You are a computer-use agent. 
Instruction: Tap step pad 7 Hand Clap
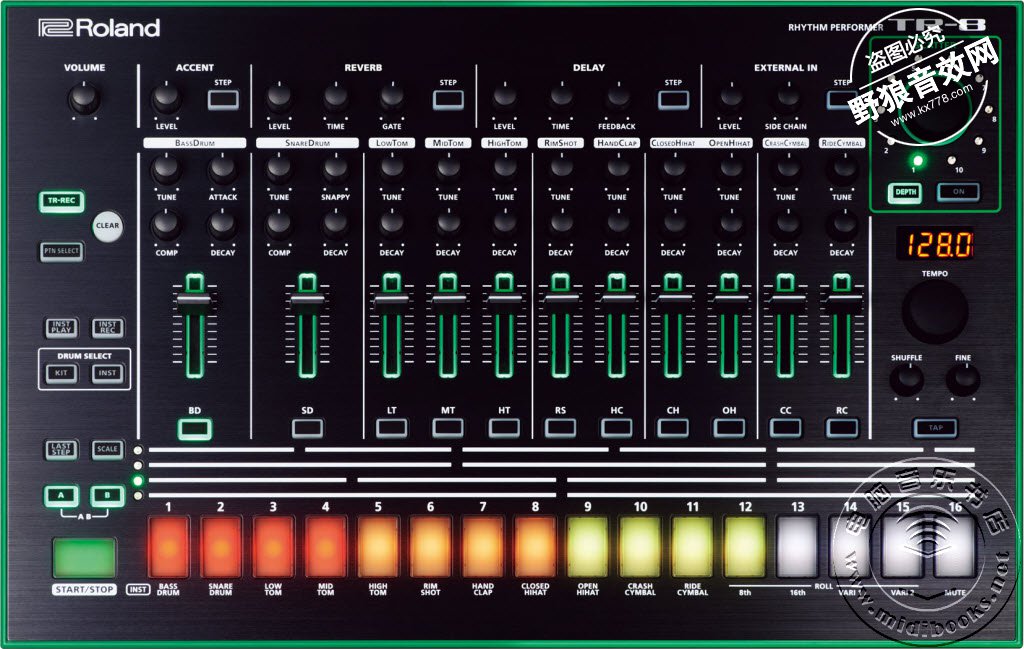[x=483, y=547]
